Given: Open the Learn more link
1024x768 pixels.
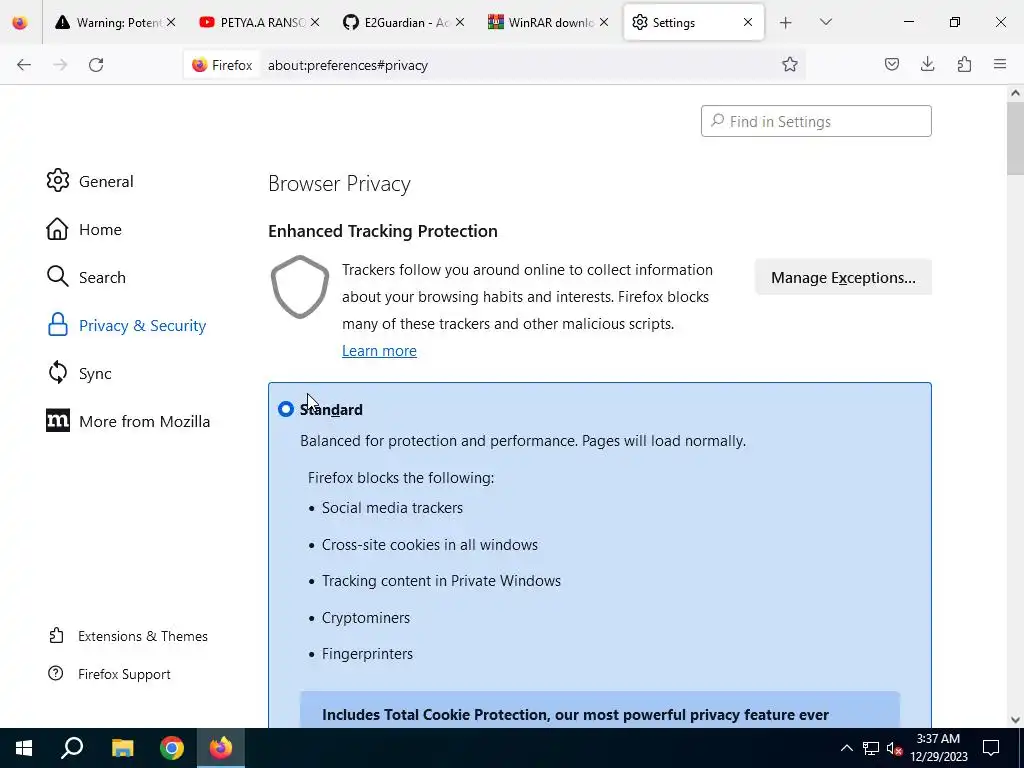Looking at the screenshot, I should (379, 351).
